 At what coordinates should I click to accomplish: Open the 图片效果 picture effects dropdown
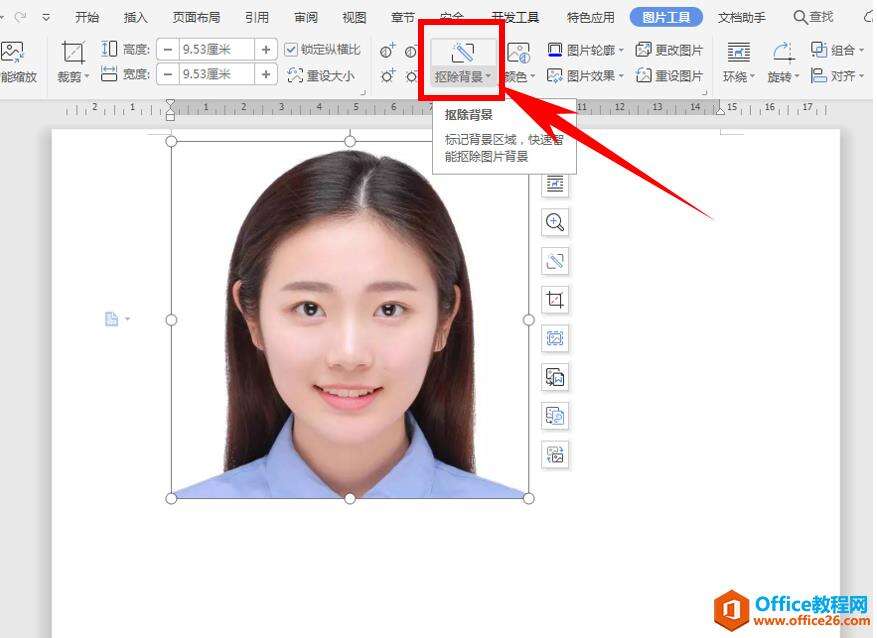(585, 75)
